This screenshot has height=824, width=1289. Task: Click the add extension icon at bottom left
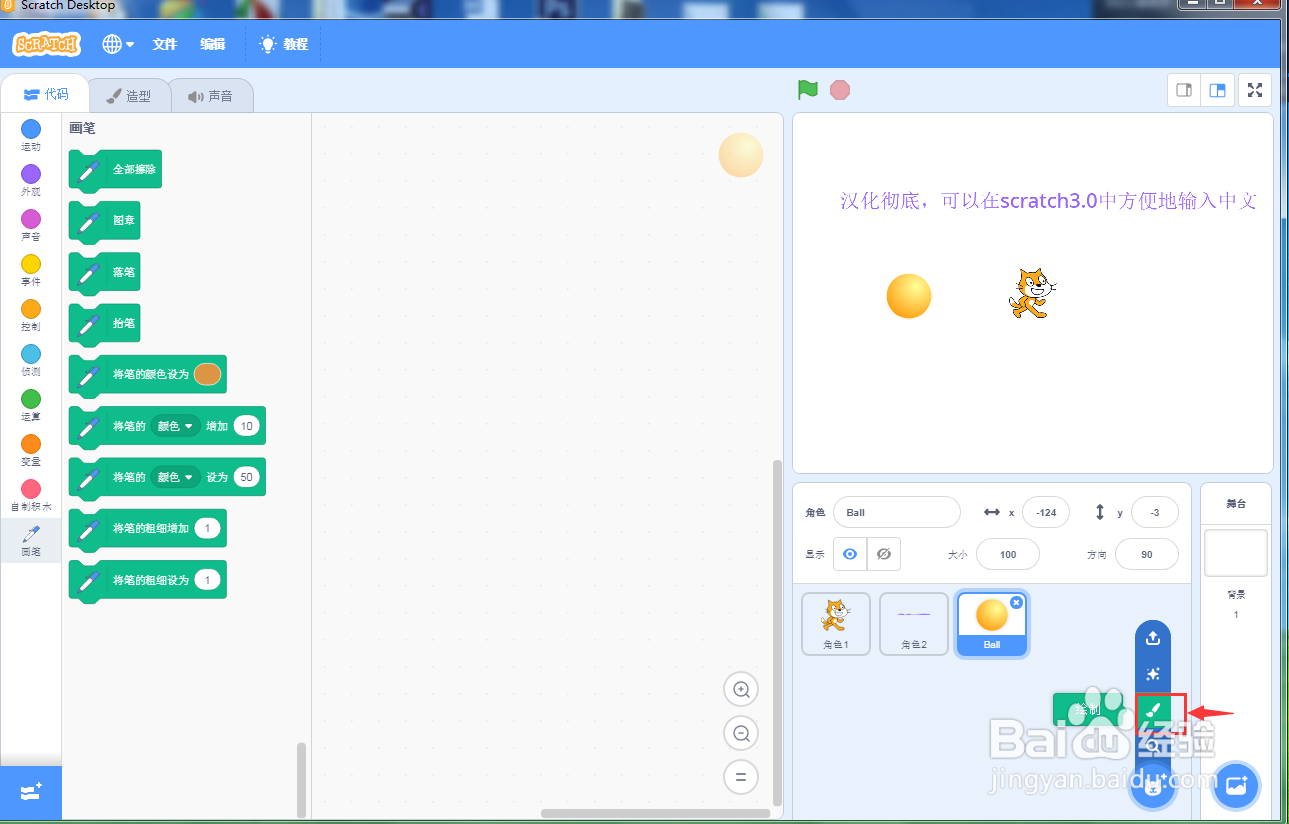point(30,793)
